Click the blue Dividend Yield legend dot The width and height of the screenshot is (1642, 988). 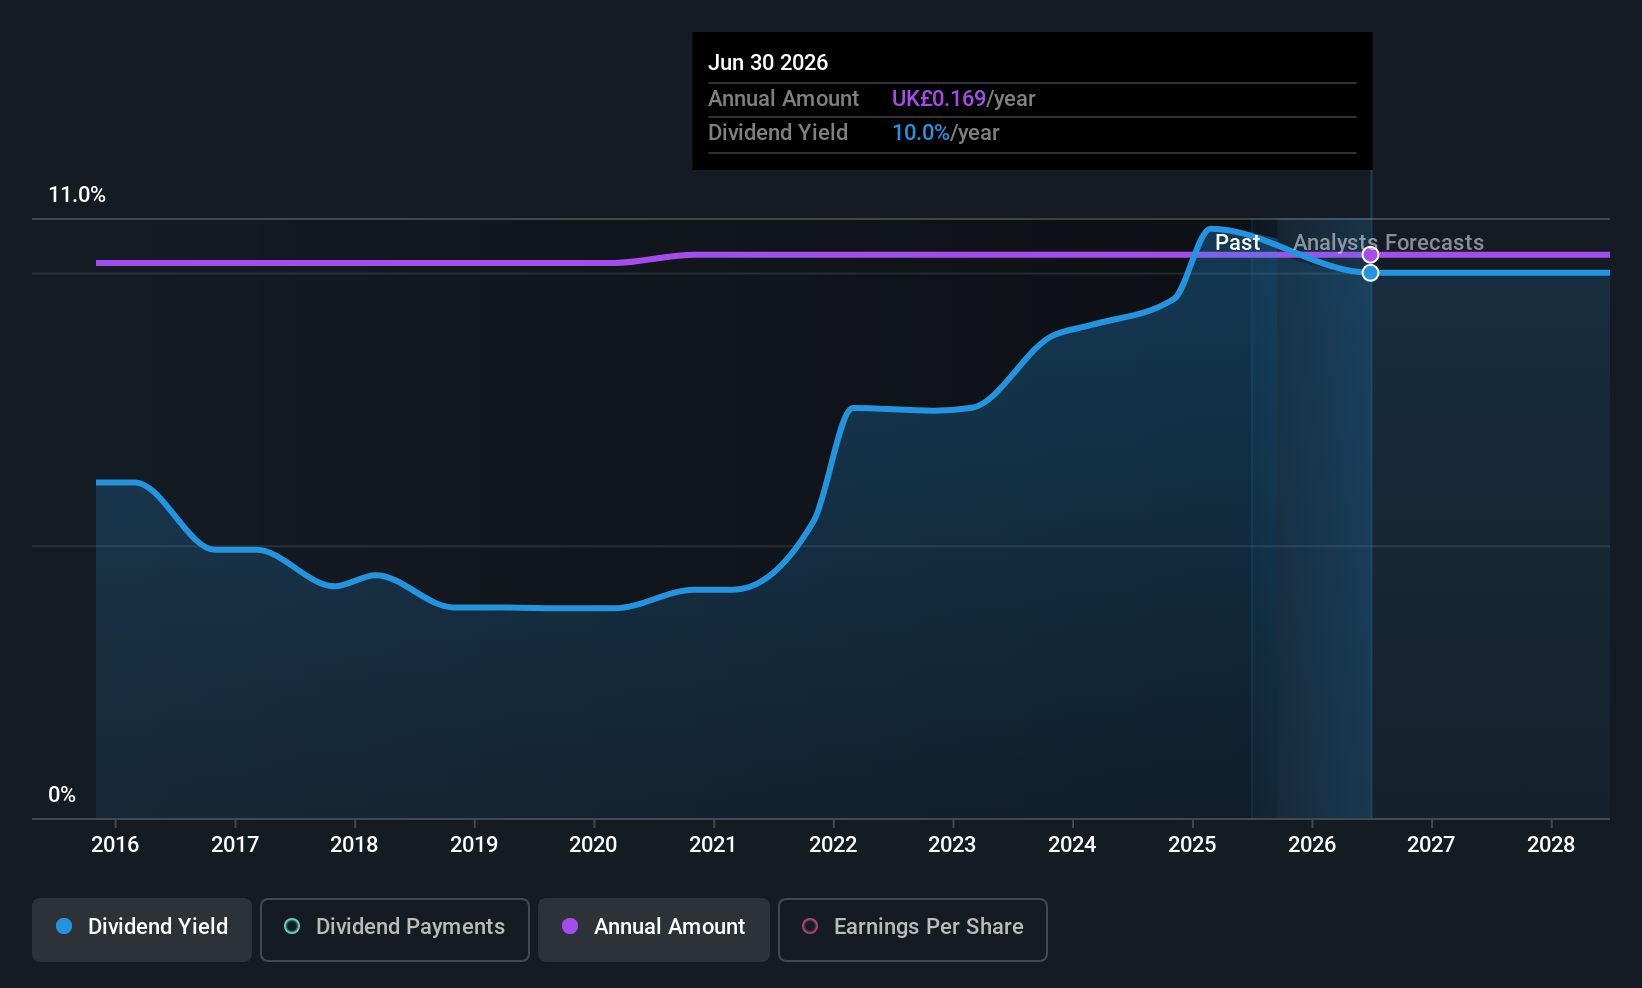click(64, 926)
